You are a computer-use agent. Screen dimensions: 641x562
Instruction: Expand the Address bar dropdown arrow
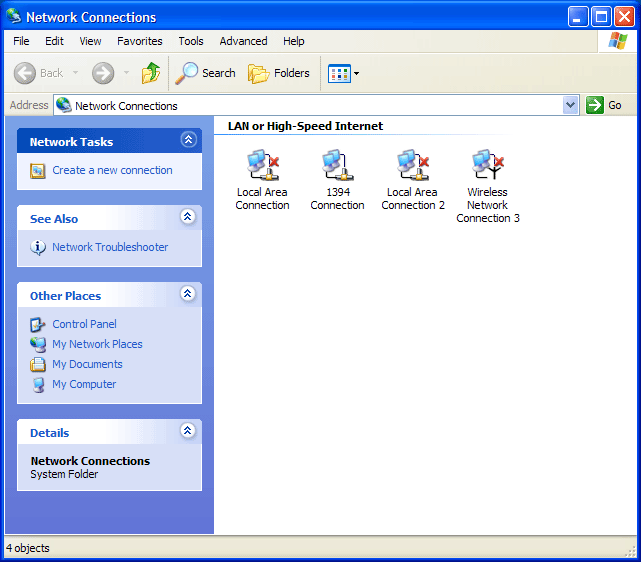click(570, 105)
